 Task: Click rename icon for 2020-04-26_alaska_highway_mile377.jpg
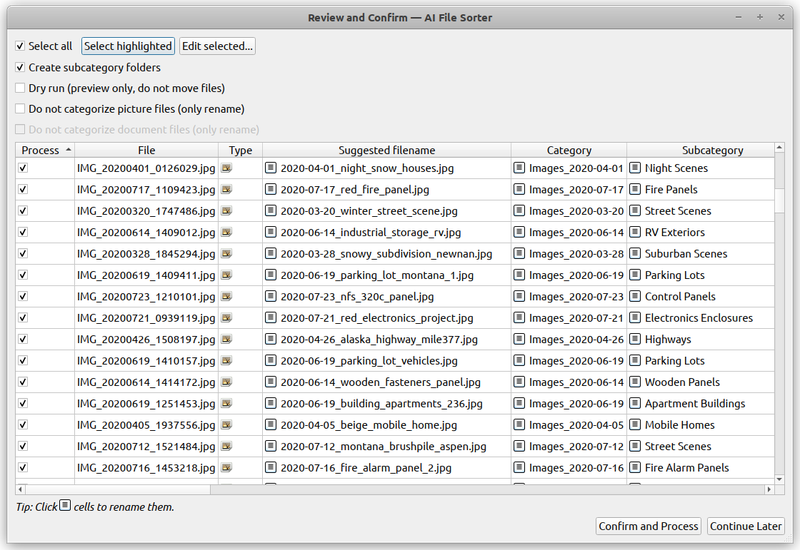click(271, 339)
